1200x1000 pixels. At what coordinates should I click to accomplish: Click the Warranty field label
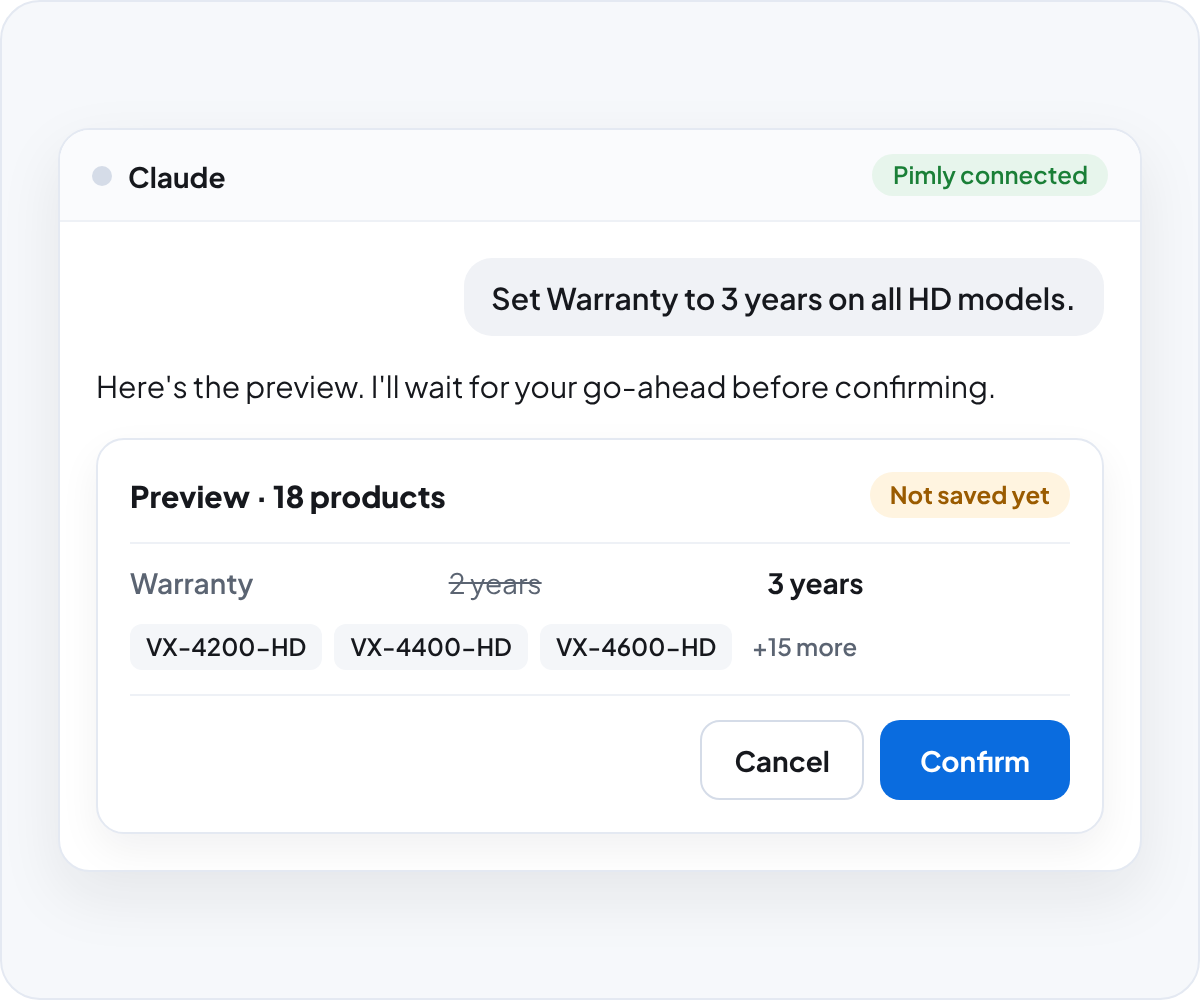[x=192, y=584]
